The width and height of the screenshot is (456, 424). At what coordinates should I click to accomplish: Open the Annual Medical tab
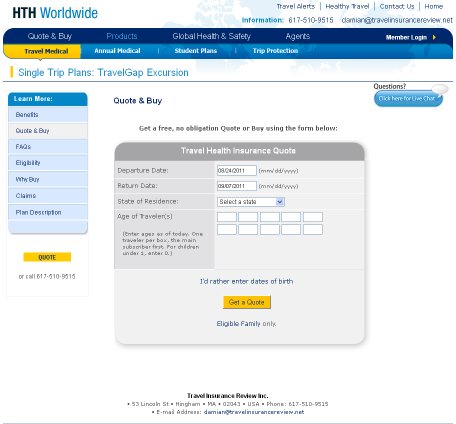pyautogui.click(x=117, y=51)
